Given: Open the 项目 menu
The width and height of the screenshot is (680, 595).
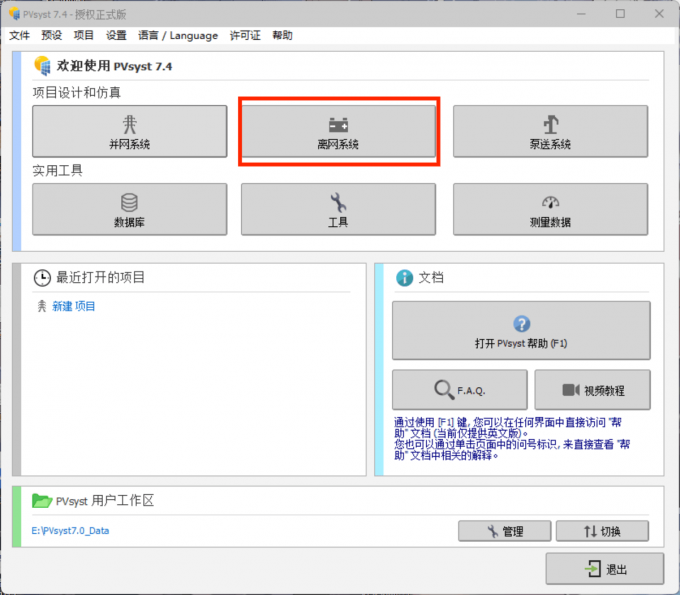Looking at the screenshot, I should tap(84, 35).
